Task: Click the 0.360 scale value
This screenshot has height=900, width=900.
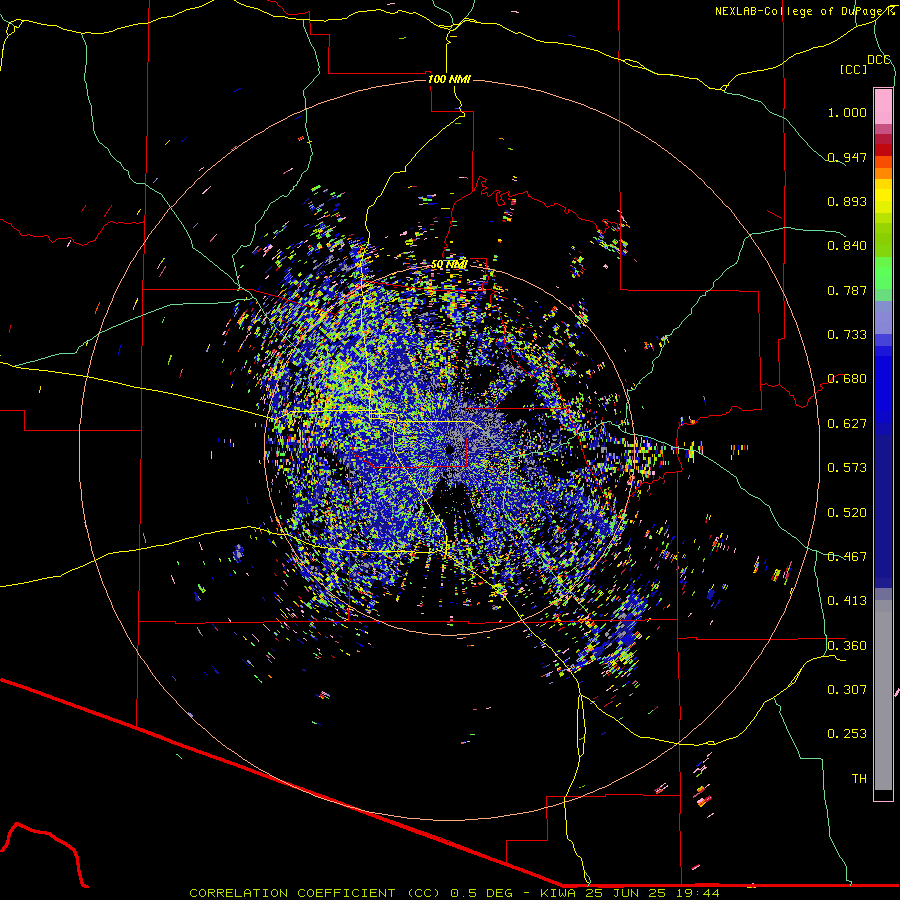Action: 847,645
